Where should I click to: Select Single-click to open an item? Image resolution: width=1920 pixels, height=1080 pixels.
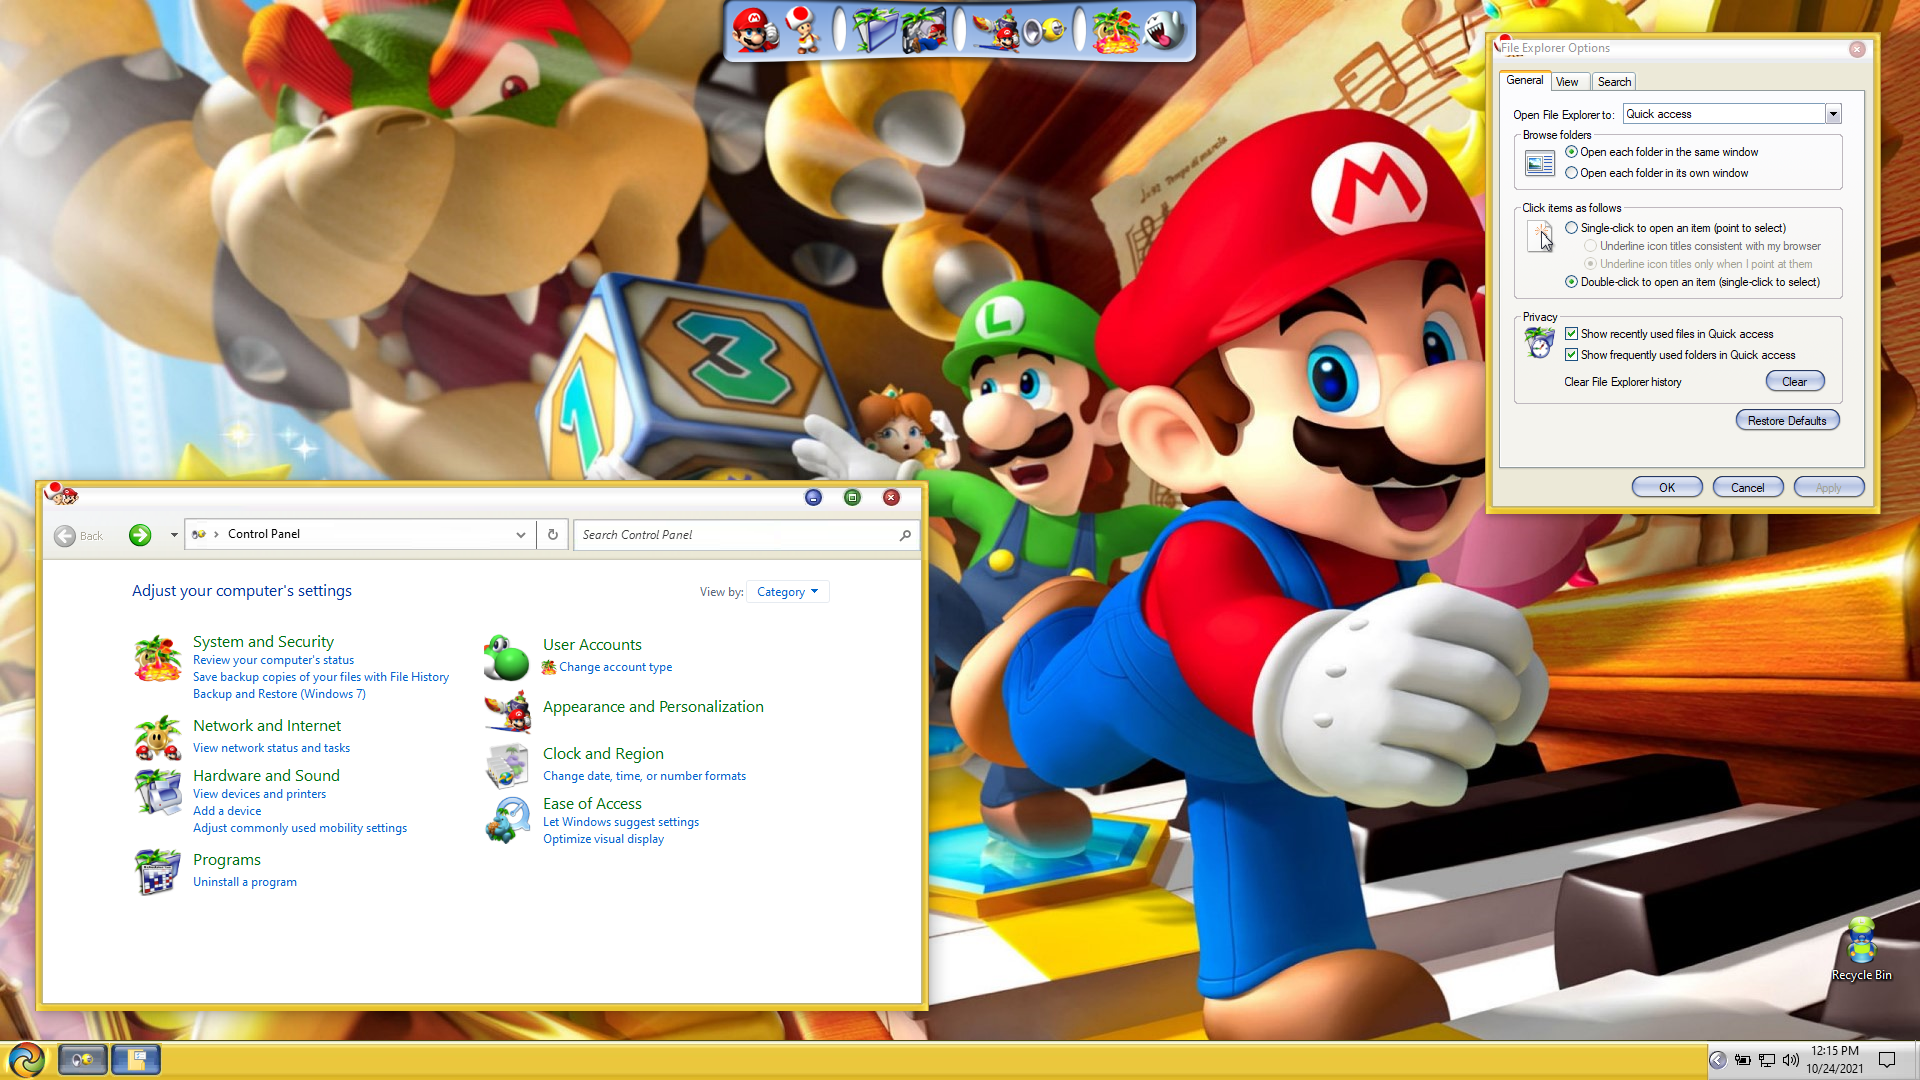tap(1572, 228)
